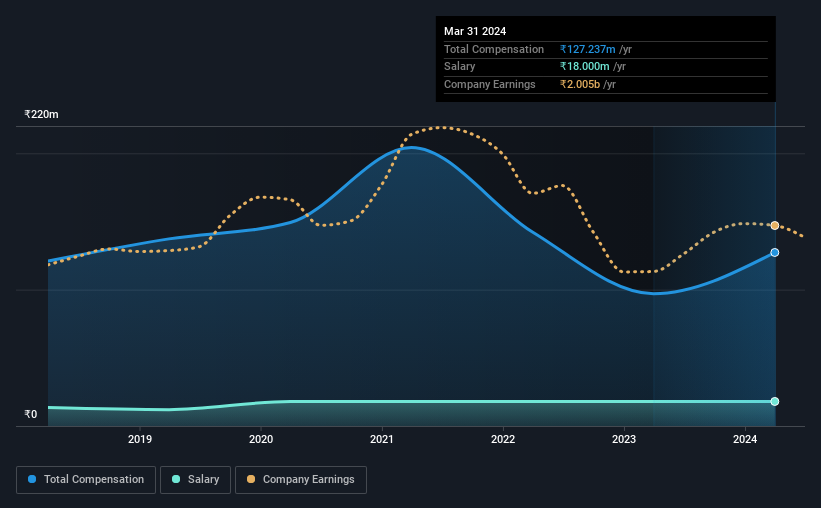This screenshot has height=508, width=821.
Task: Select the 2022 x-axis label
Action: point(503,439)
